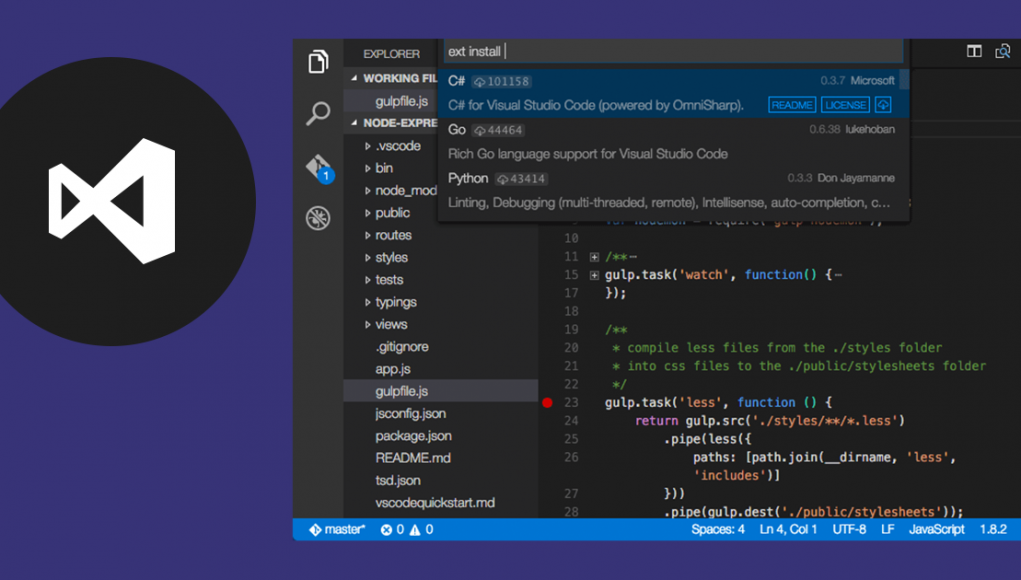Collapse the WORKING FILES section
This screenshot has width=1021, height=580.
pyautogui.click(x=354, y=78)
